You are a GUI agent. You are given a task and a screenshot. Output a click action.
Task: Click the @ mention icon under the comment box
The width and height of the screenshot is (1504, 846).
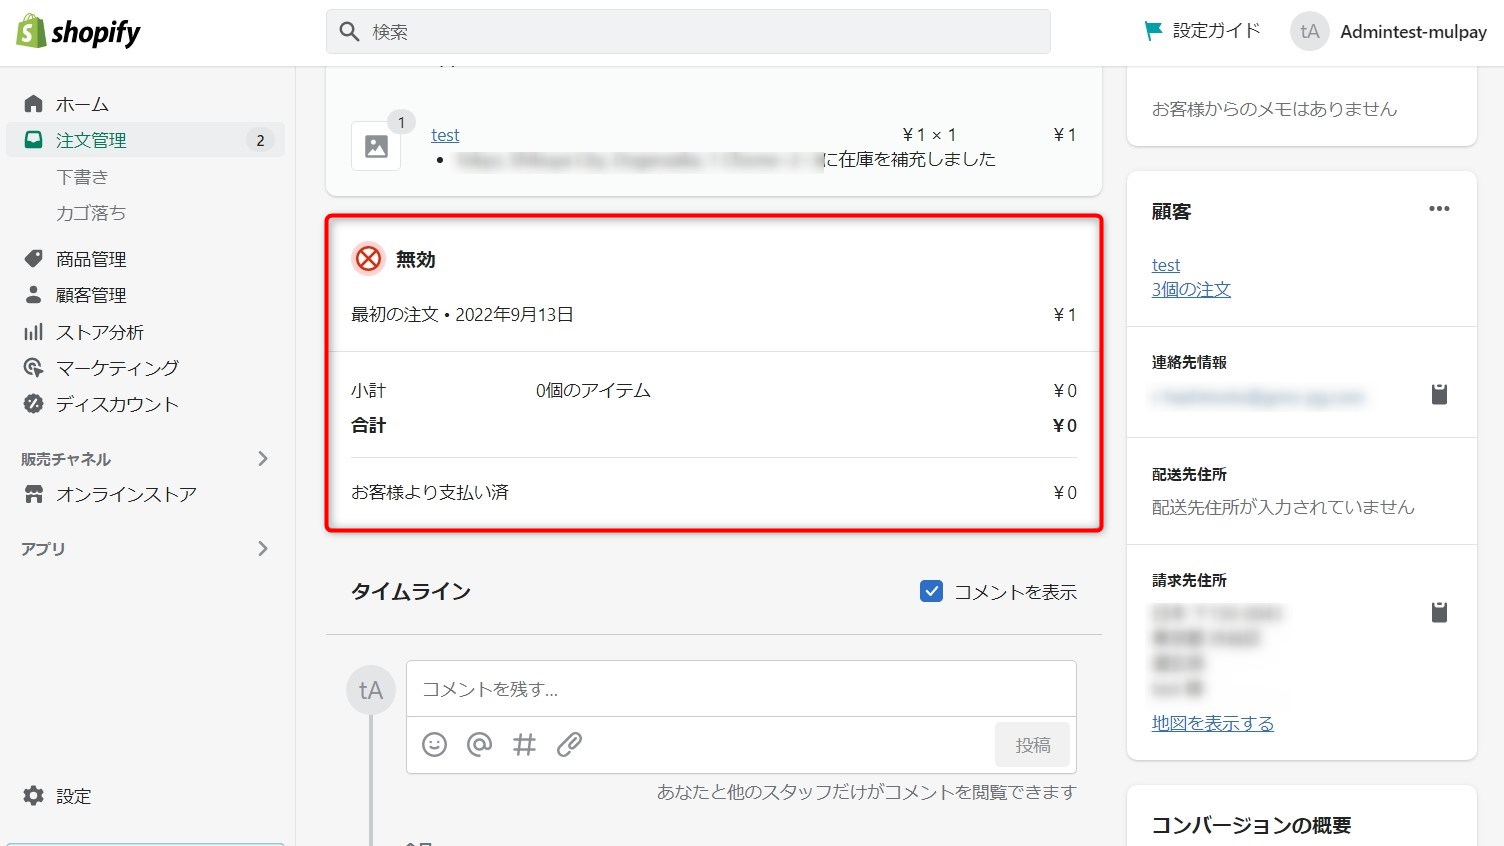(x=479, y=744)
